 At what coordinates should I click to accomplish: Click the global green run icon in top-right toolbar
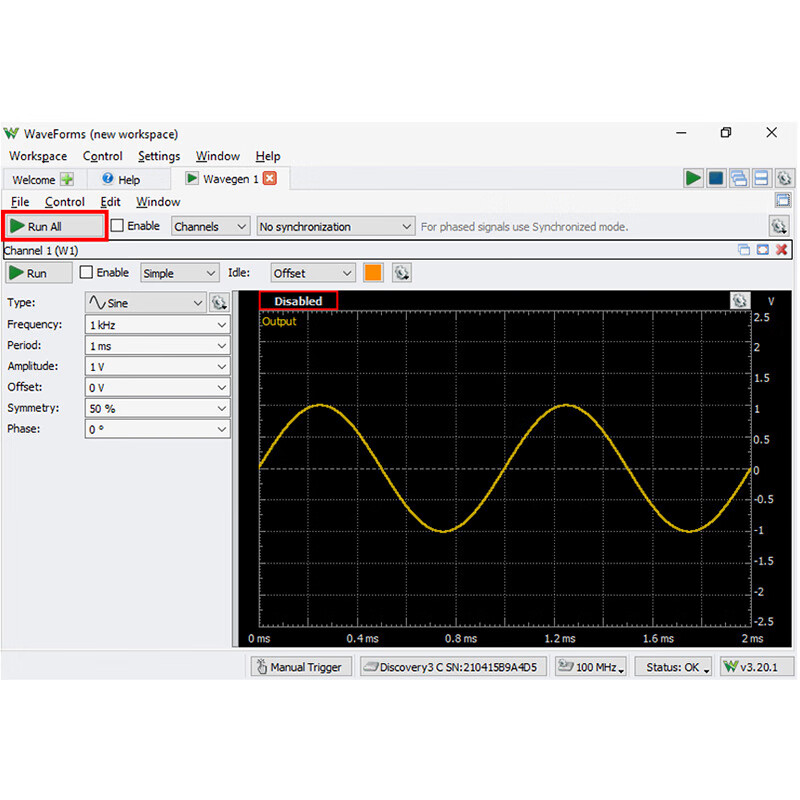pos(693,178)
